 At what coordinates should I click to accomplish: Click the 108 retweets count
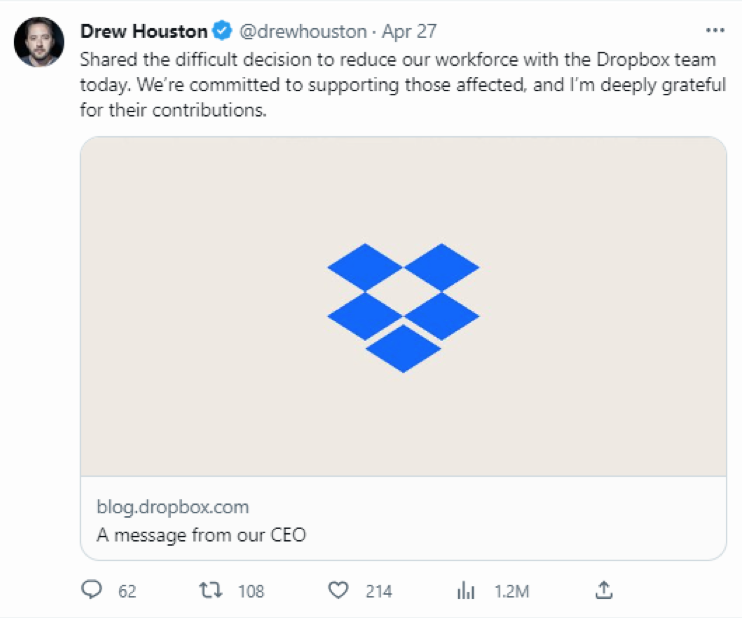point(251,591)
